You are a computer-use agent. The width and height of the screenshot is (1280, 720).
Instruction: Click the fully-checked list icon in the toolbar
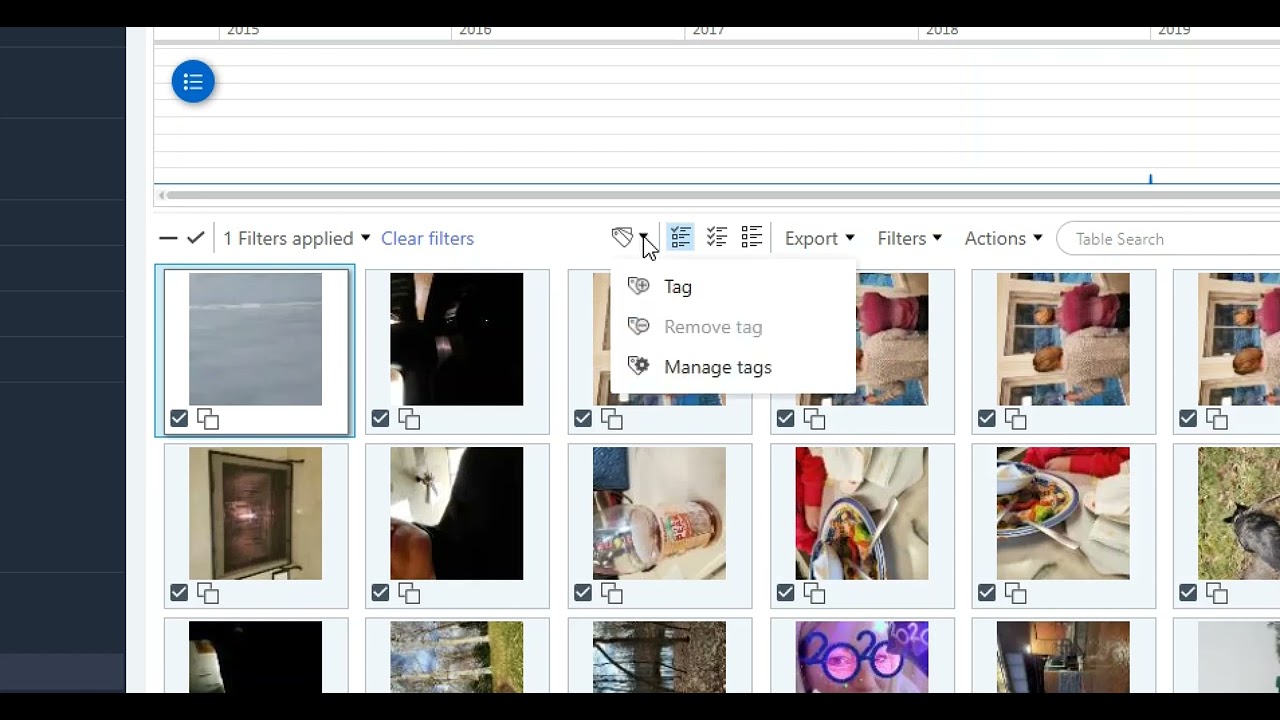[x=717, y=237]
